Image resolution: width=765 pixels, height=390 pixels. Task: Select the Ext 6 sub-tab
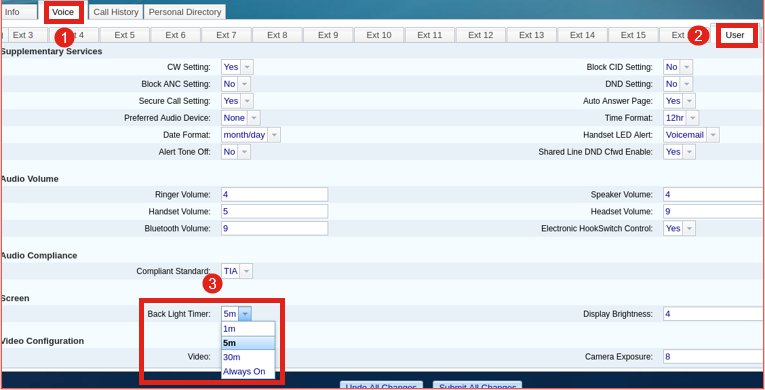pos(175,35)
